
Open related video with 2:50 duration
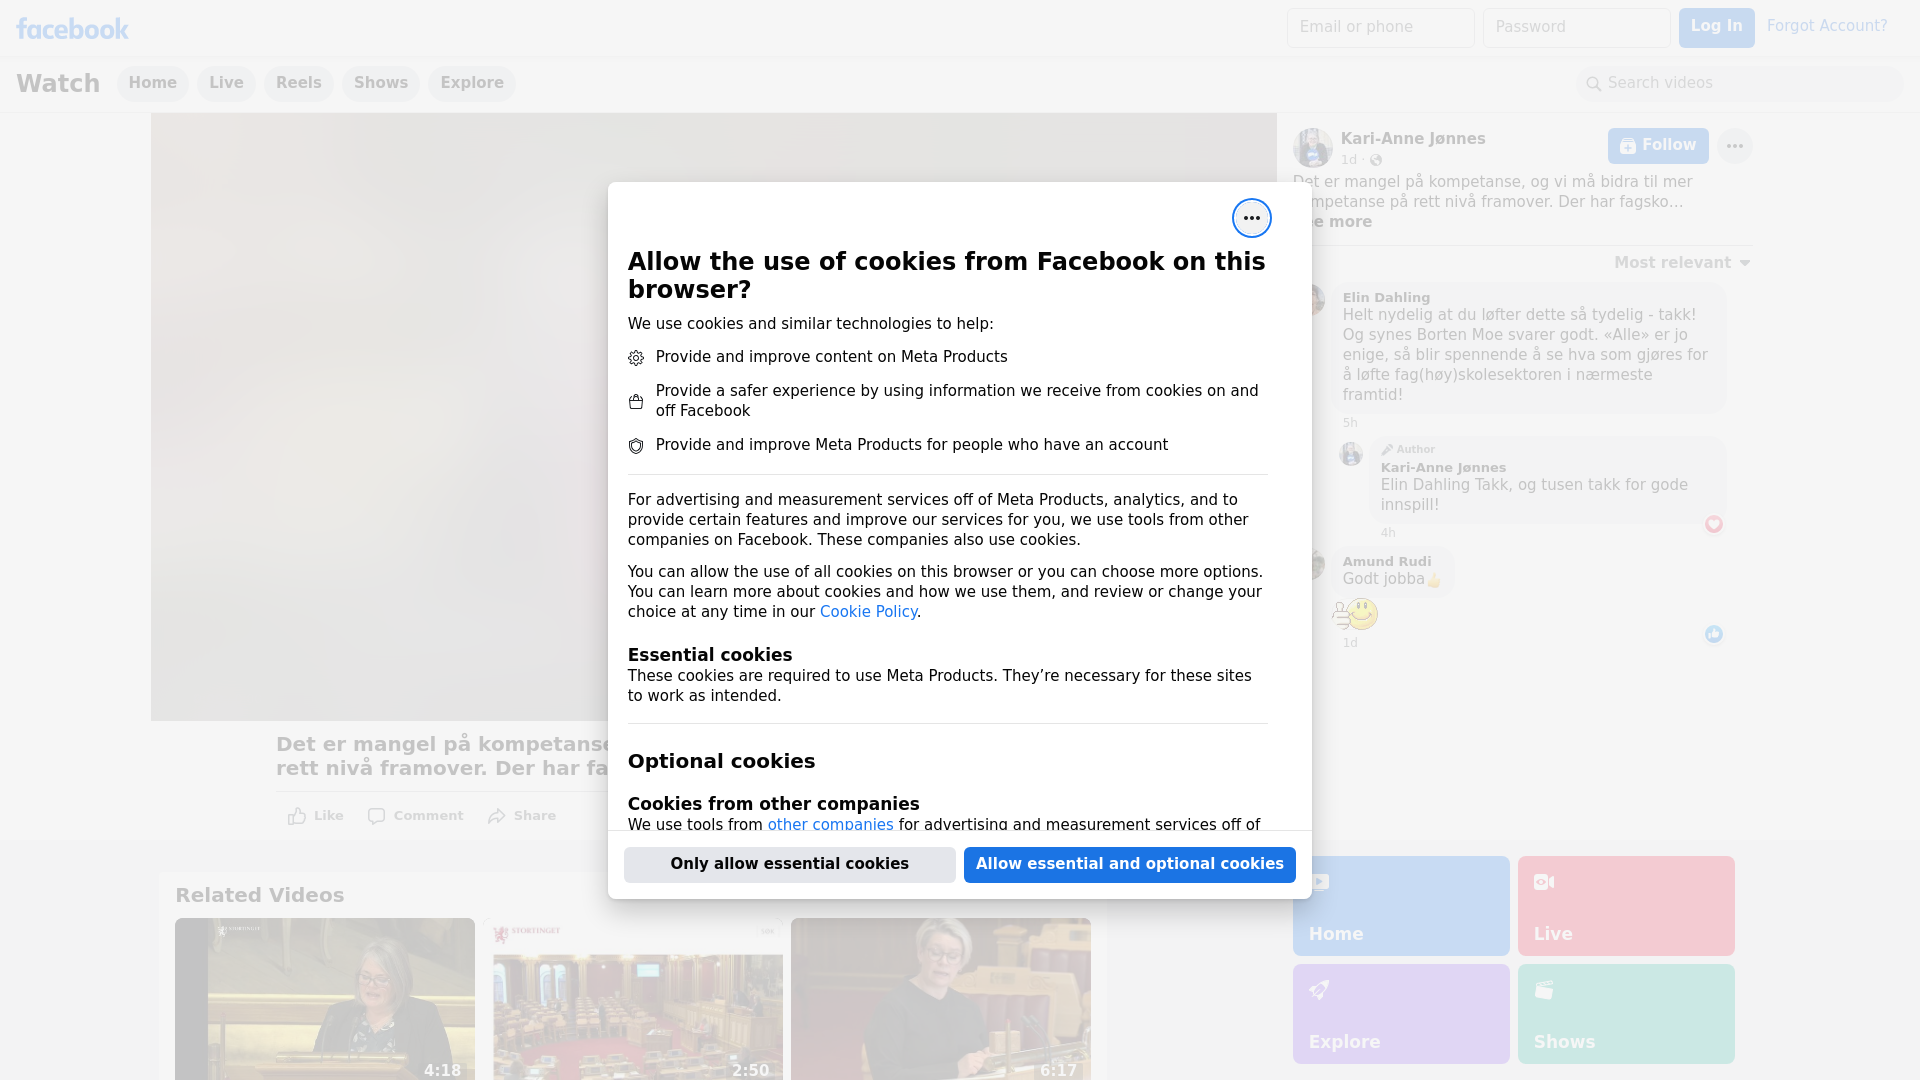click(633, 999)
